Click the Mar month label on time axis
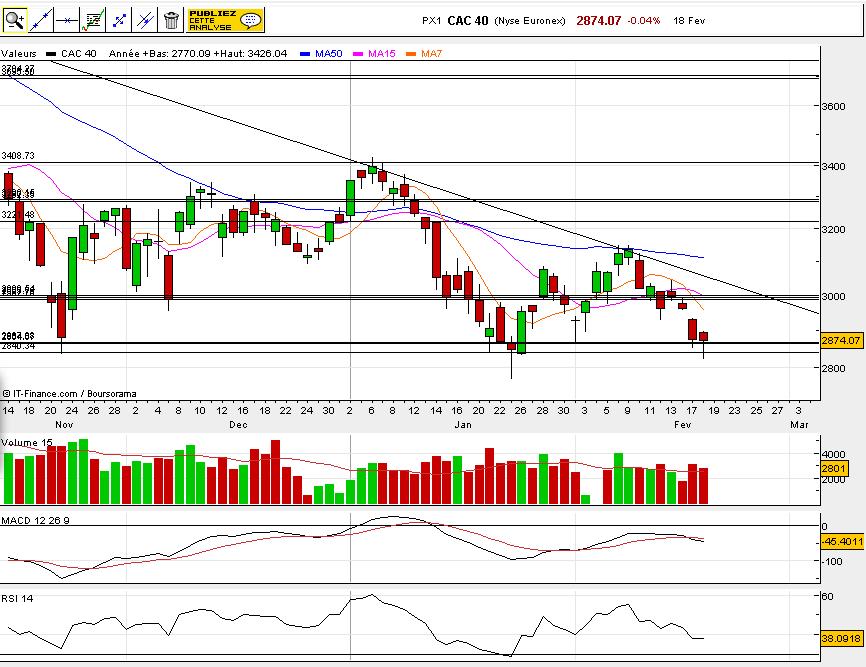The width and height of the screenshot is (866, 667). (x=799, y=425)
